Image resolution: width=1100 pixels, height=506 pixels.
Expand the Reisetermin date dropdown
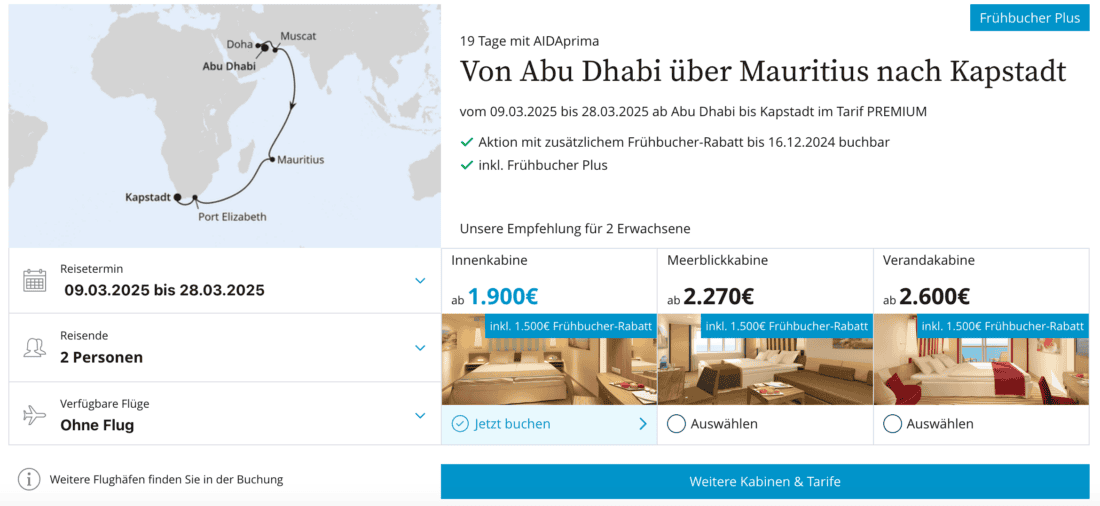pyautogui.click(x=420, y=281)
